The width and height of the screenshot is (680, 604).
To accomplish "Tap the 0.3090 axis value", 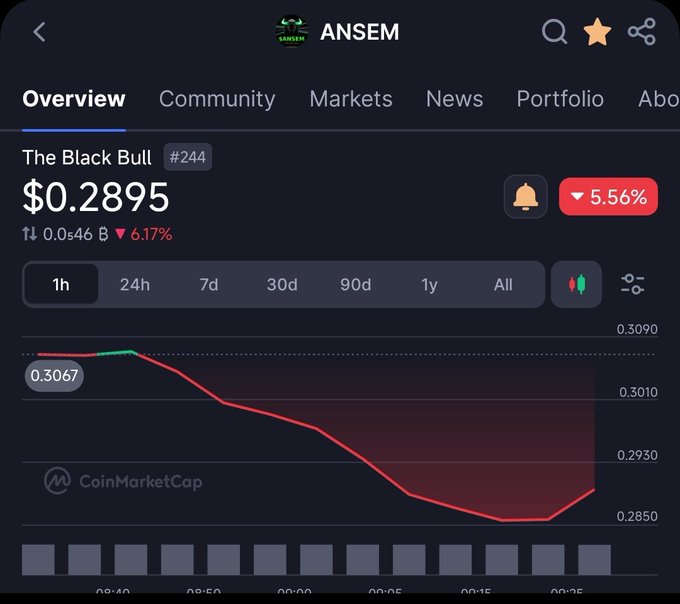I will coord(637,329).
